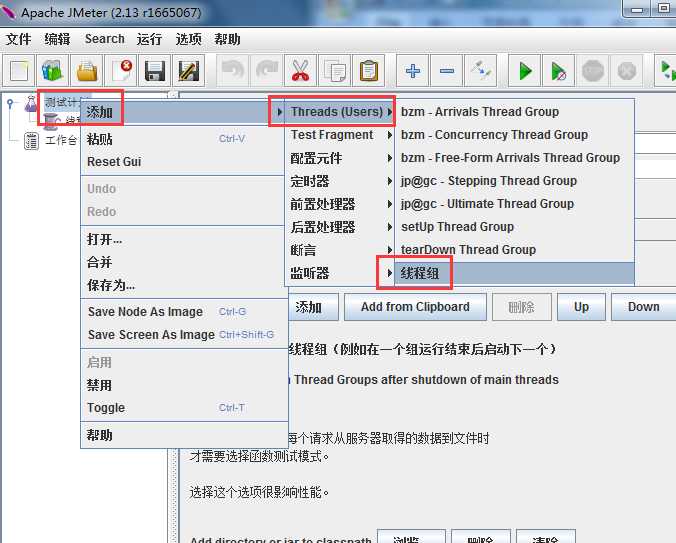
Task: Choose 保存为... in context menu
Action: click(184, 285)
